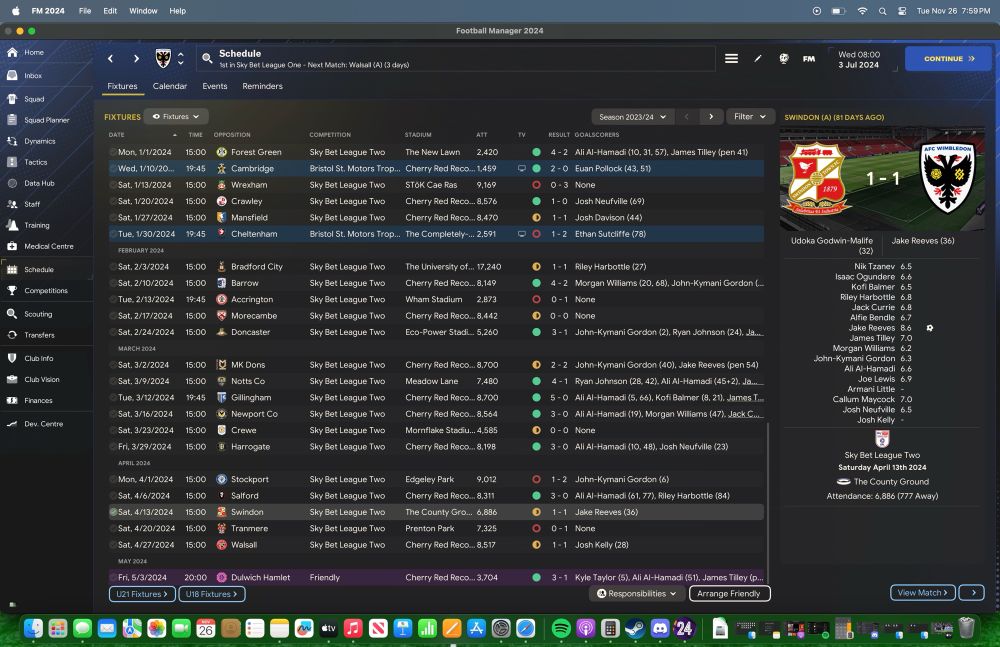Screen dimensions: 1000x647
Task: Click Arrange Friendly button
Action: pos(730,594)
